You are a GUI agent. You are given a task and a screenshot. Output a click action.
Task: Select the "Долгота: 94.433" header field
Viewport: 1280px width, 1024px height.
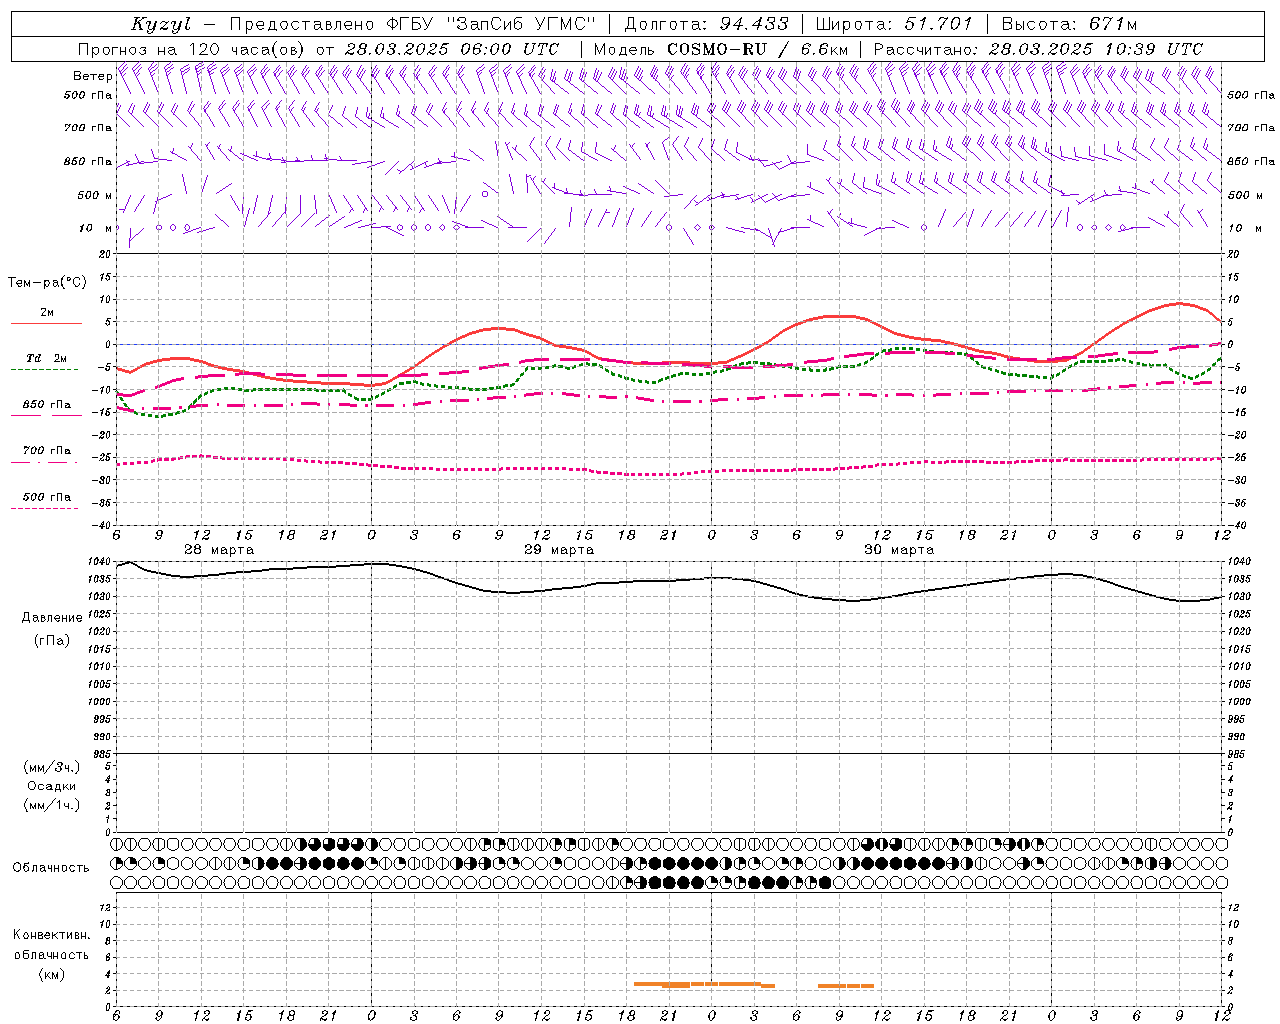pyautogui.click(x=706, y=24)
